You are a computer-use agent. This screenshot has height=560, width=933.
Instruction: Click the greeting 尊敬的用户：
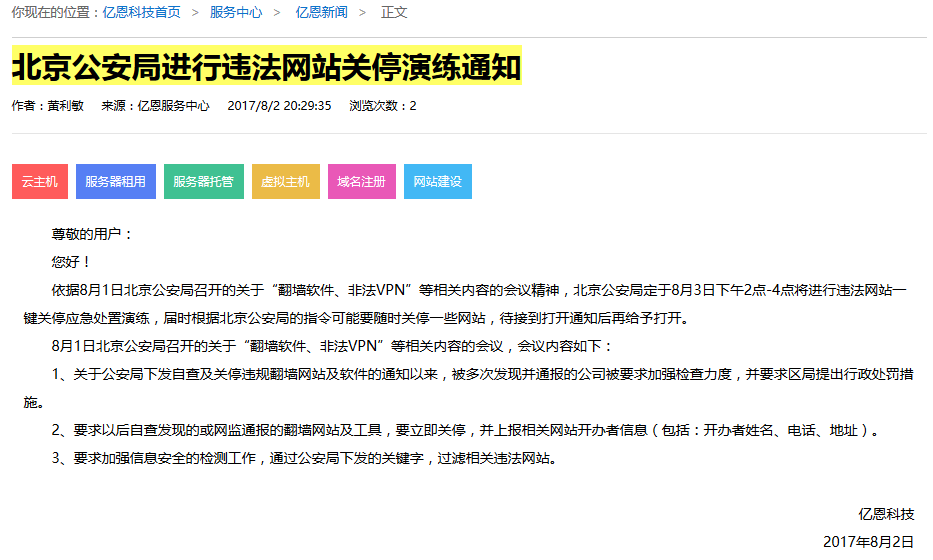(92, 234)
